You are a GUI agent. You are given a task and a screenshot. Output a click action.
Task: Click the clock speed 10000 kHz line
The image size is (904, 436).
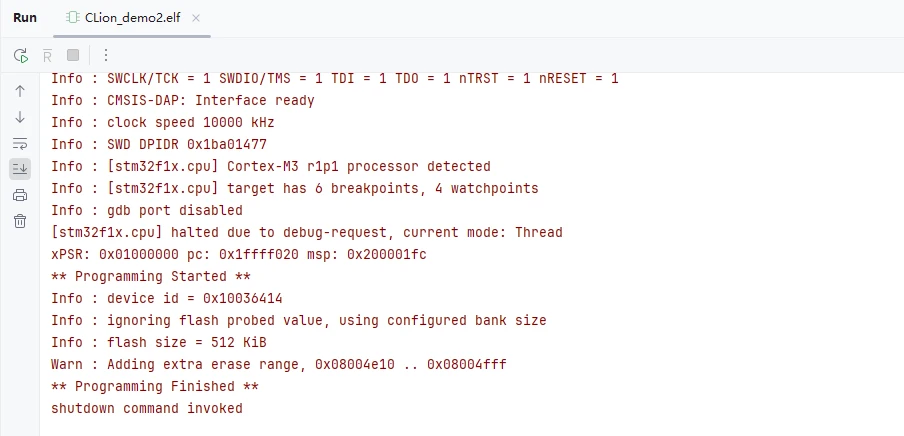[x=163, y=122]
